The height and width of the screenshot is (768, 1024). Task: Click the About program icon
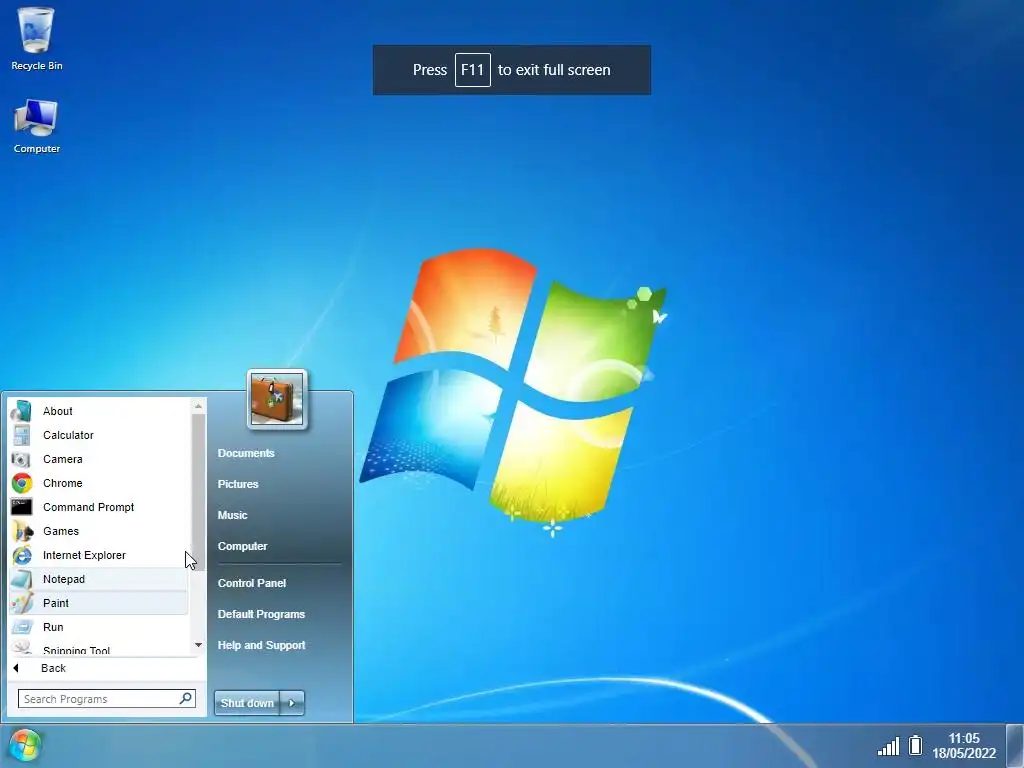[x=21, y=411]
